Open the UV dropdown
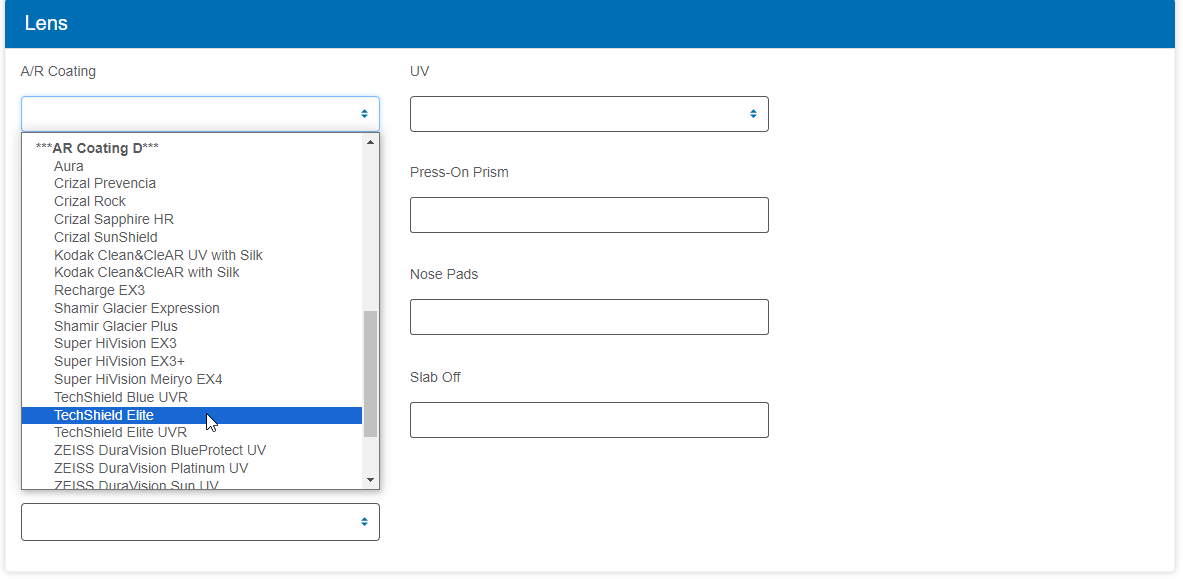This screenshot has width=1183, height=579. [589, 114]
